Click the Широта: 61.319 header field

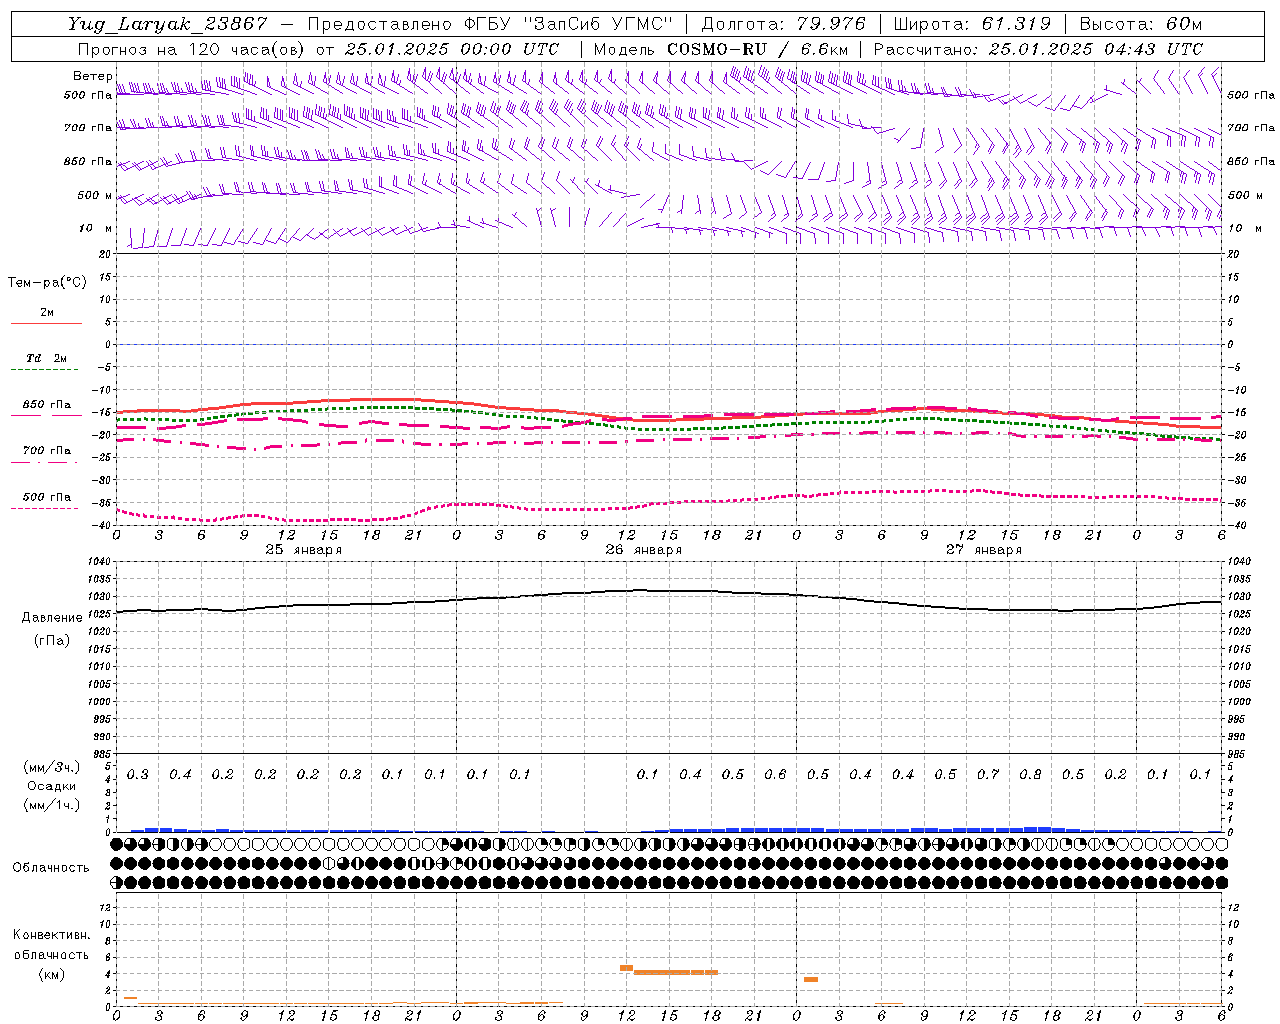[x=972, y=24]
